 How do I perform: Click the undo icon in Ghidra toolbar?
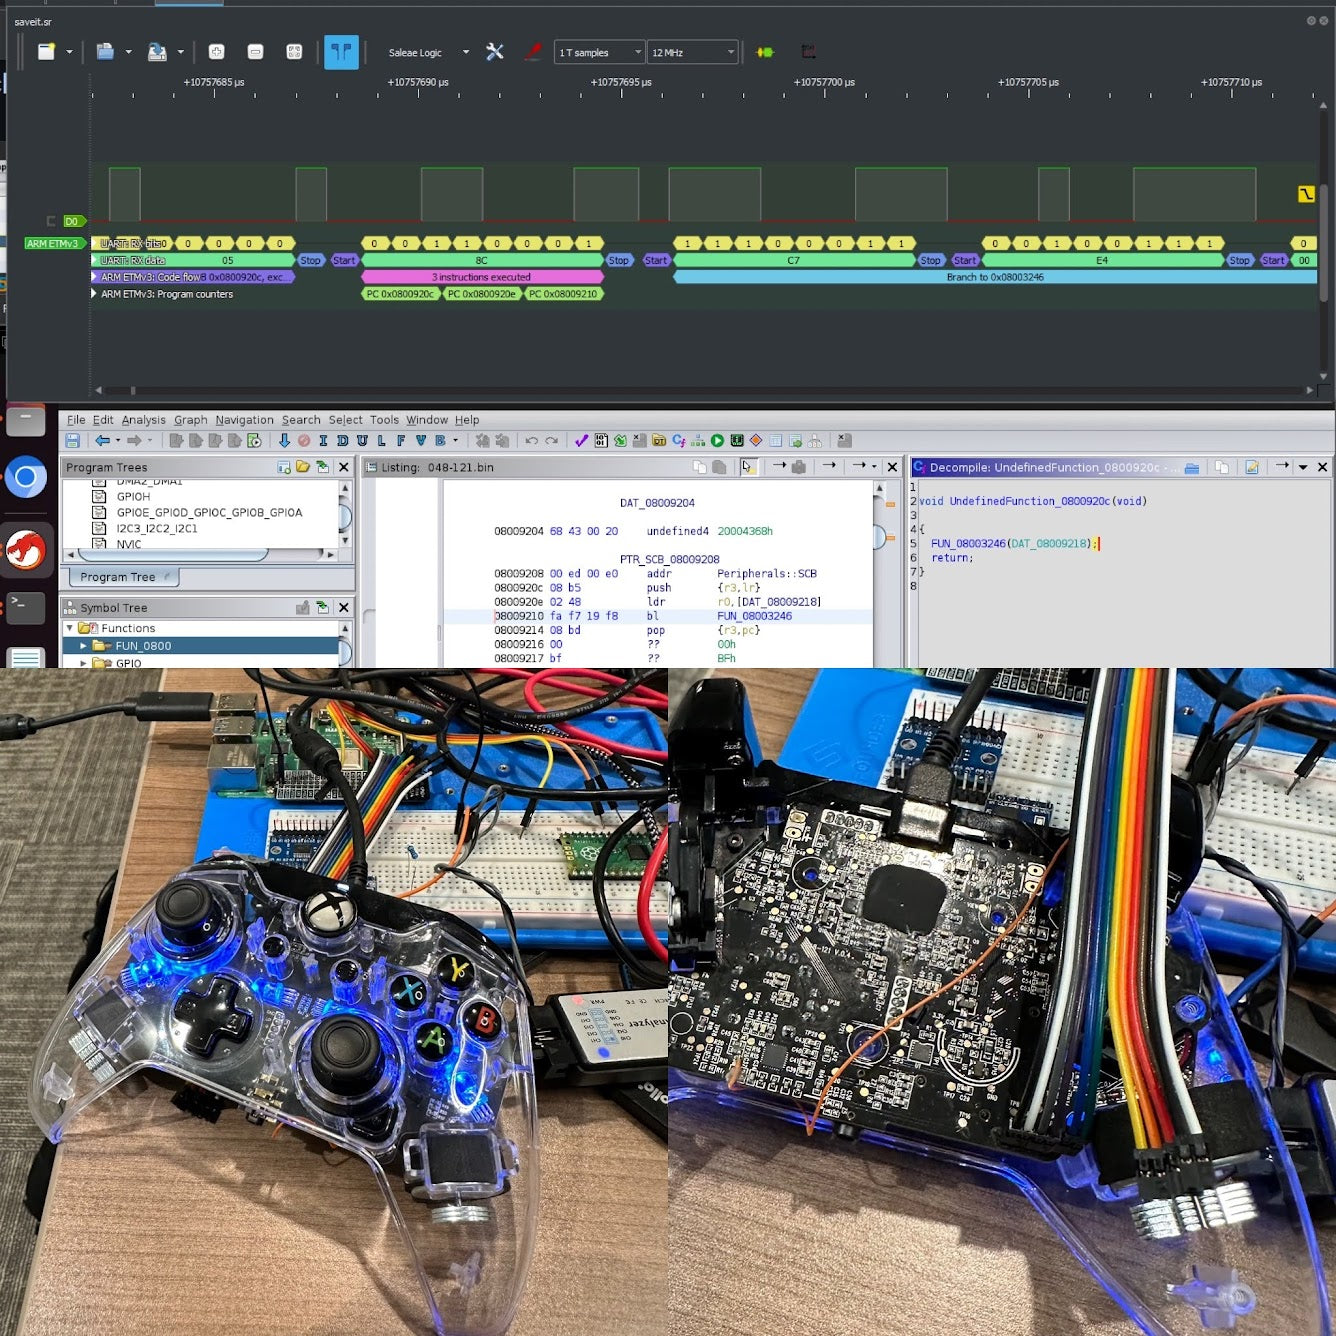[x=532, y=440]
